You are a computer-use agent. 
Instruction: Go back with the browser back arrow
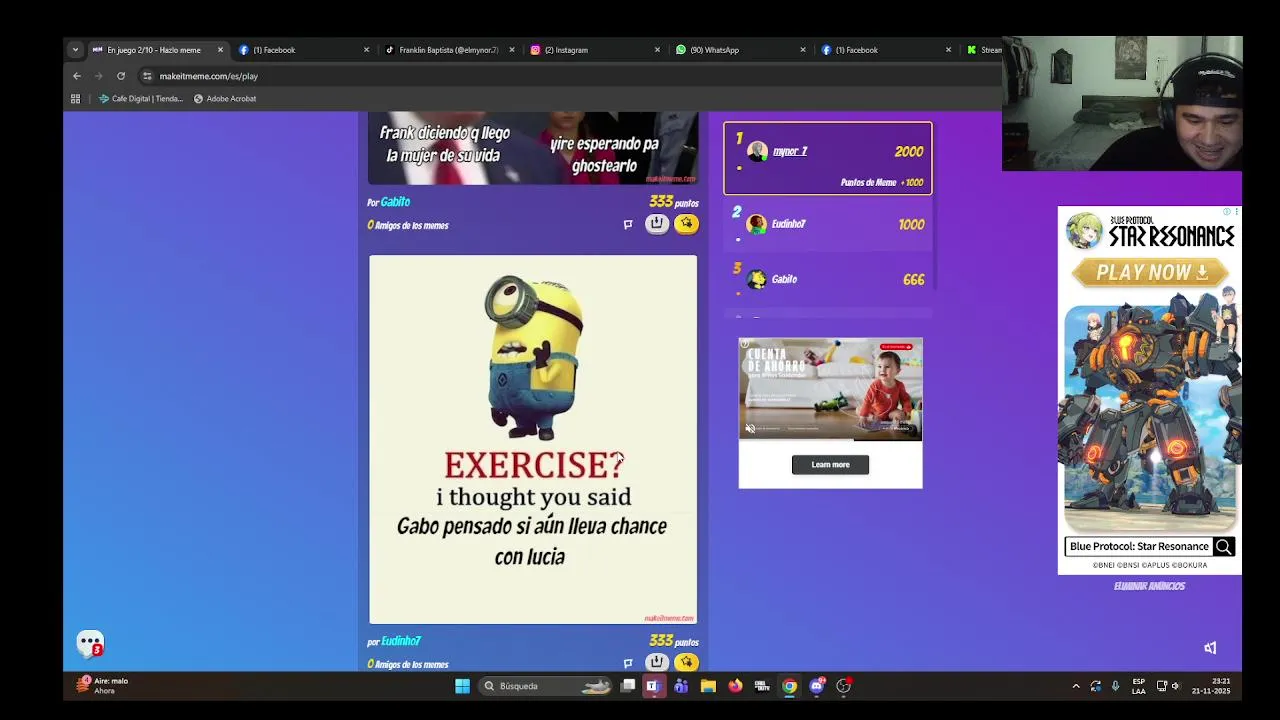tap(77, 76)
